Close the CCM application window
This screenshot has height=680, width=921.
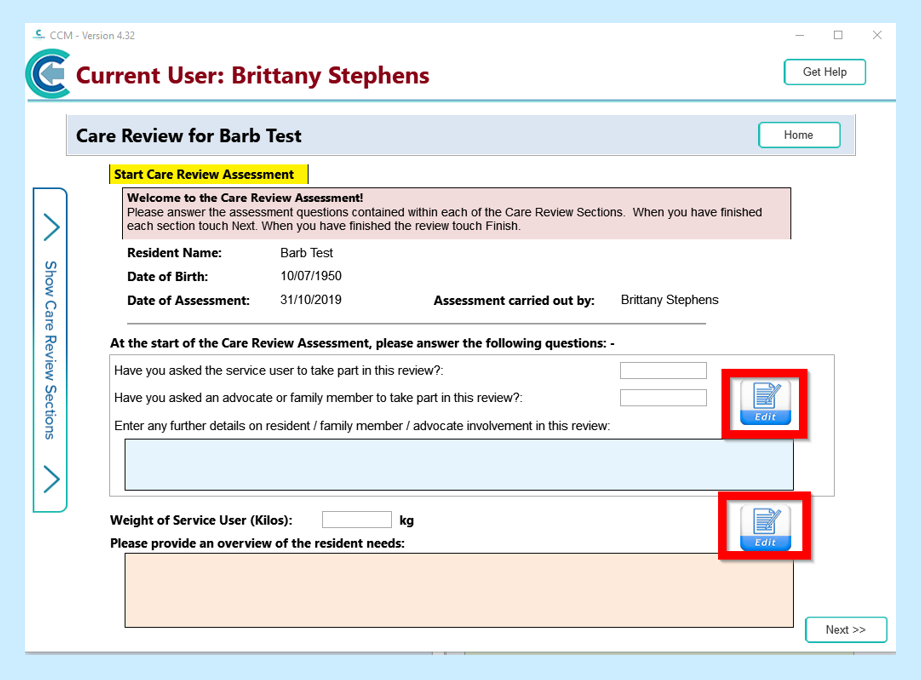click(877, 35)
